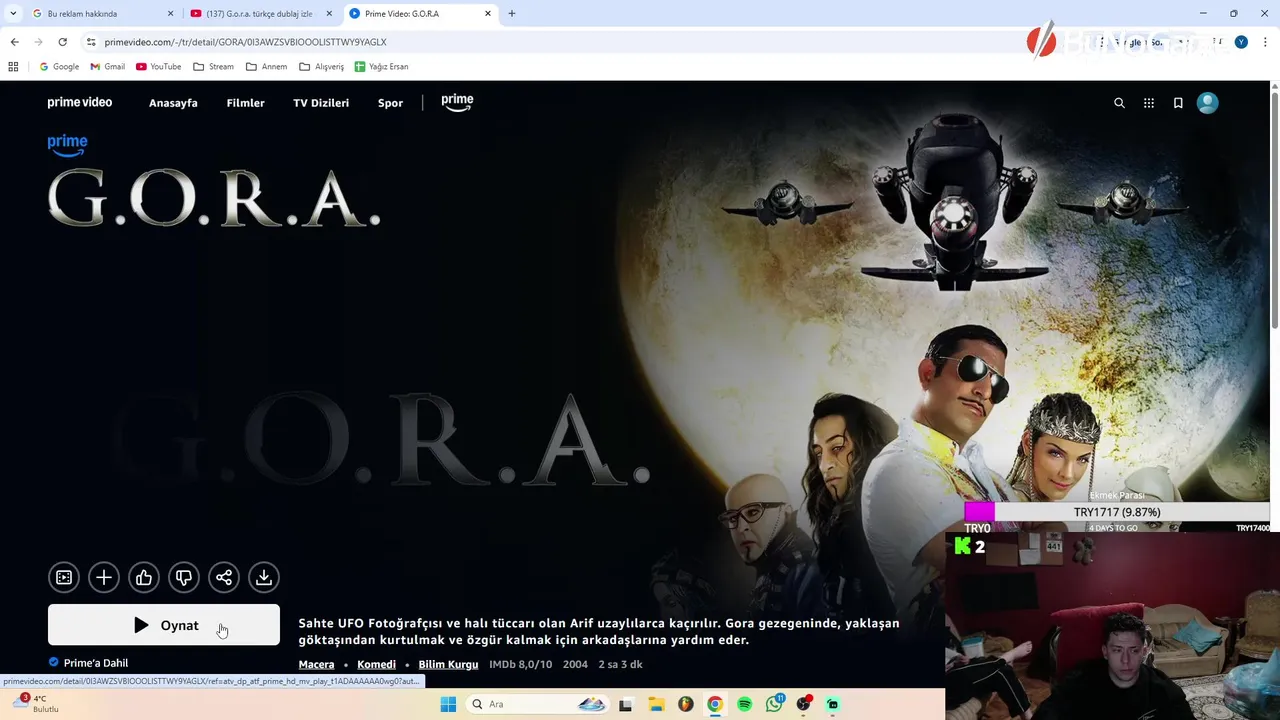This screenshot has height=720, width=1280.
Task: Click the 2004 release year text
Action: pos(575,664)
